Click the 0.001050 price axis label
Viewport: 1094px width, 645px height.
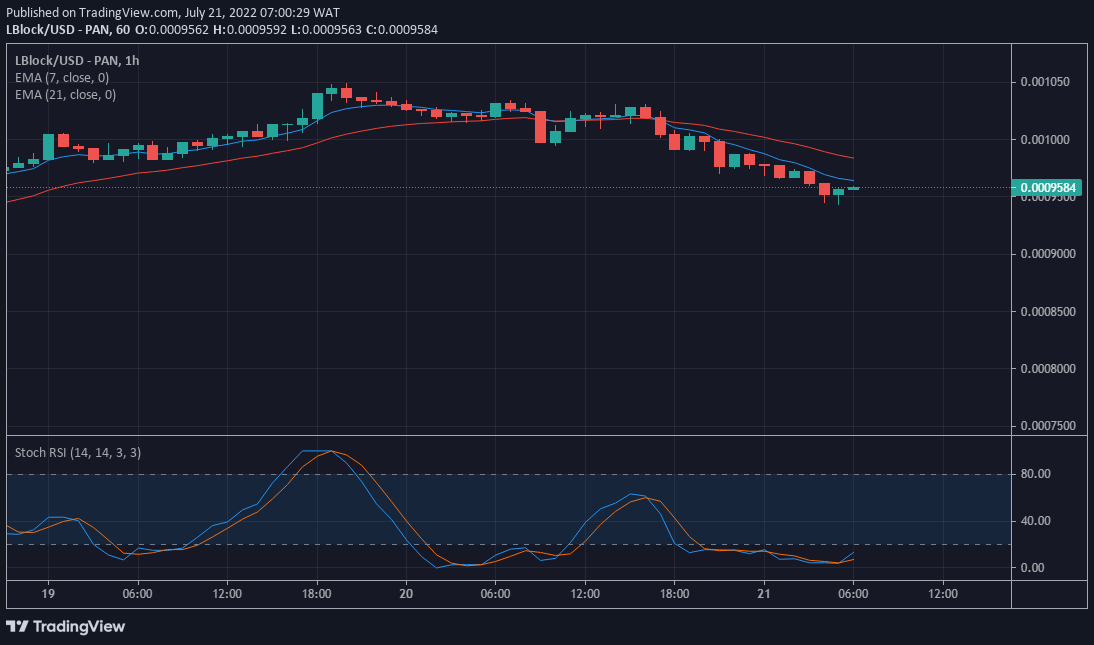pyautogui.click(x=1044, y=82)
